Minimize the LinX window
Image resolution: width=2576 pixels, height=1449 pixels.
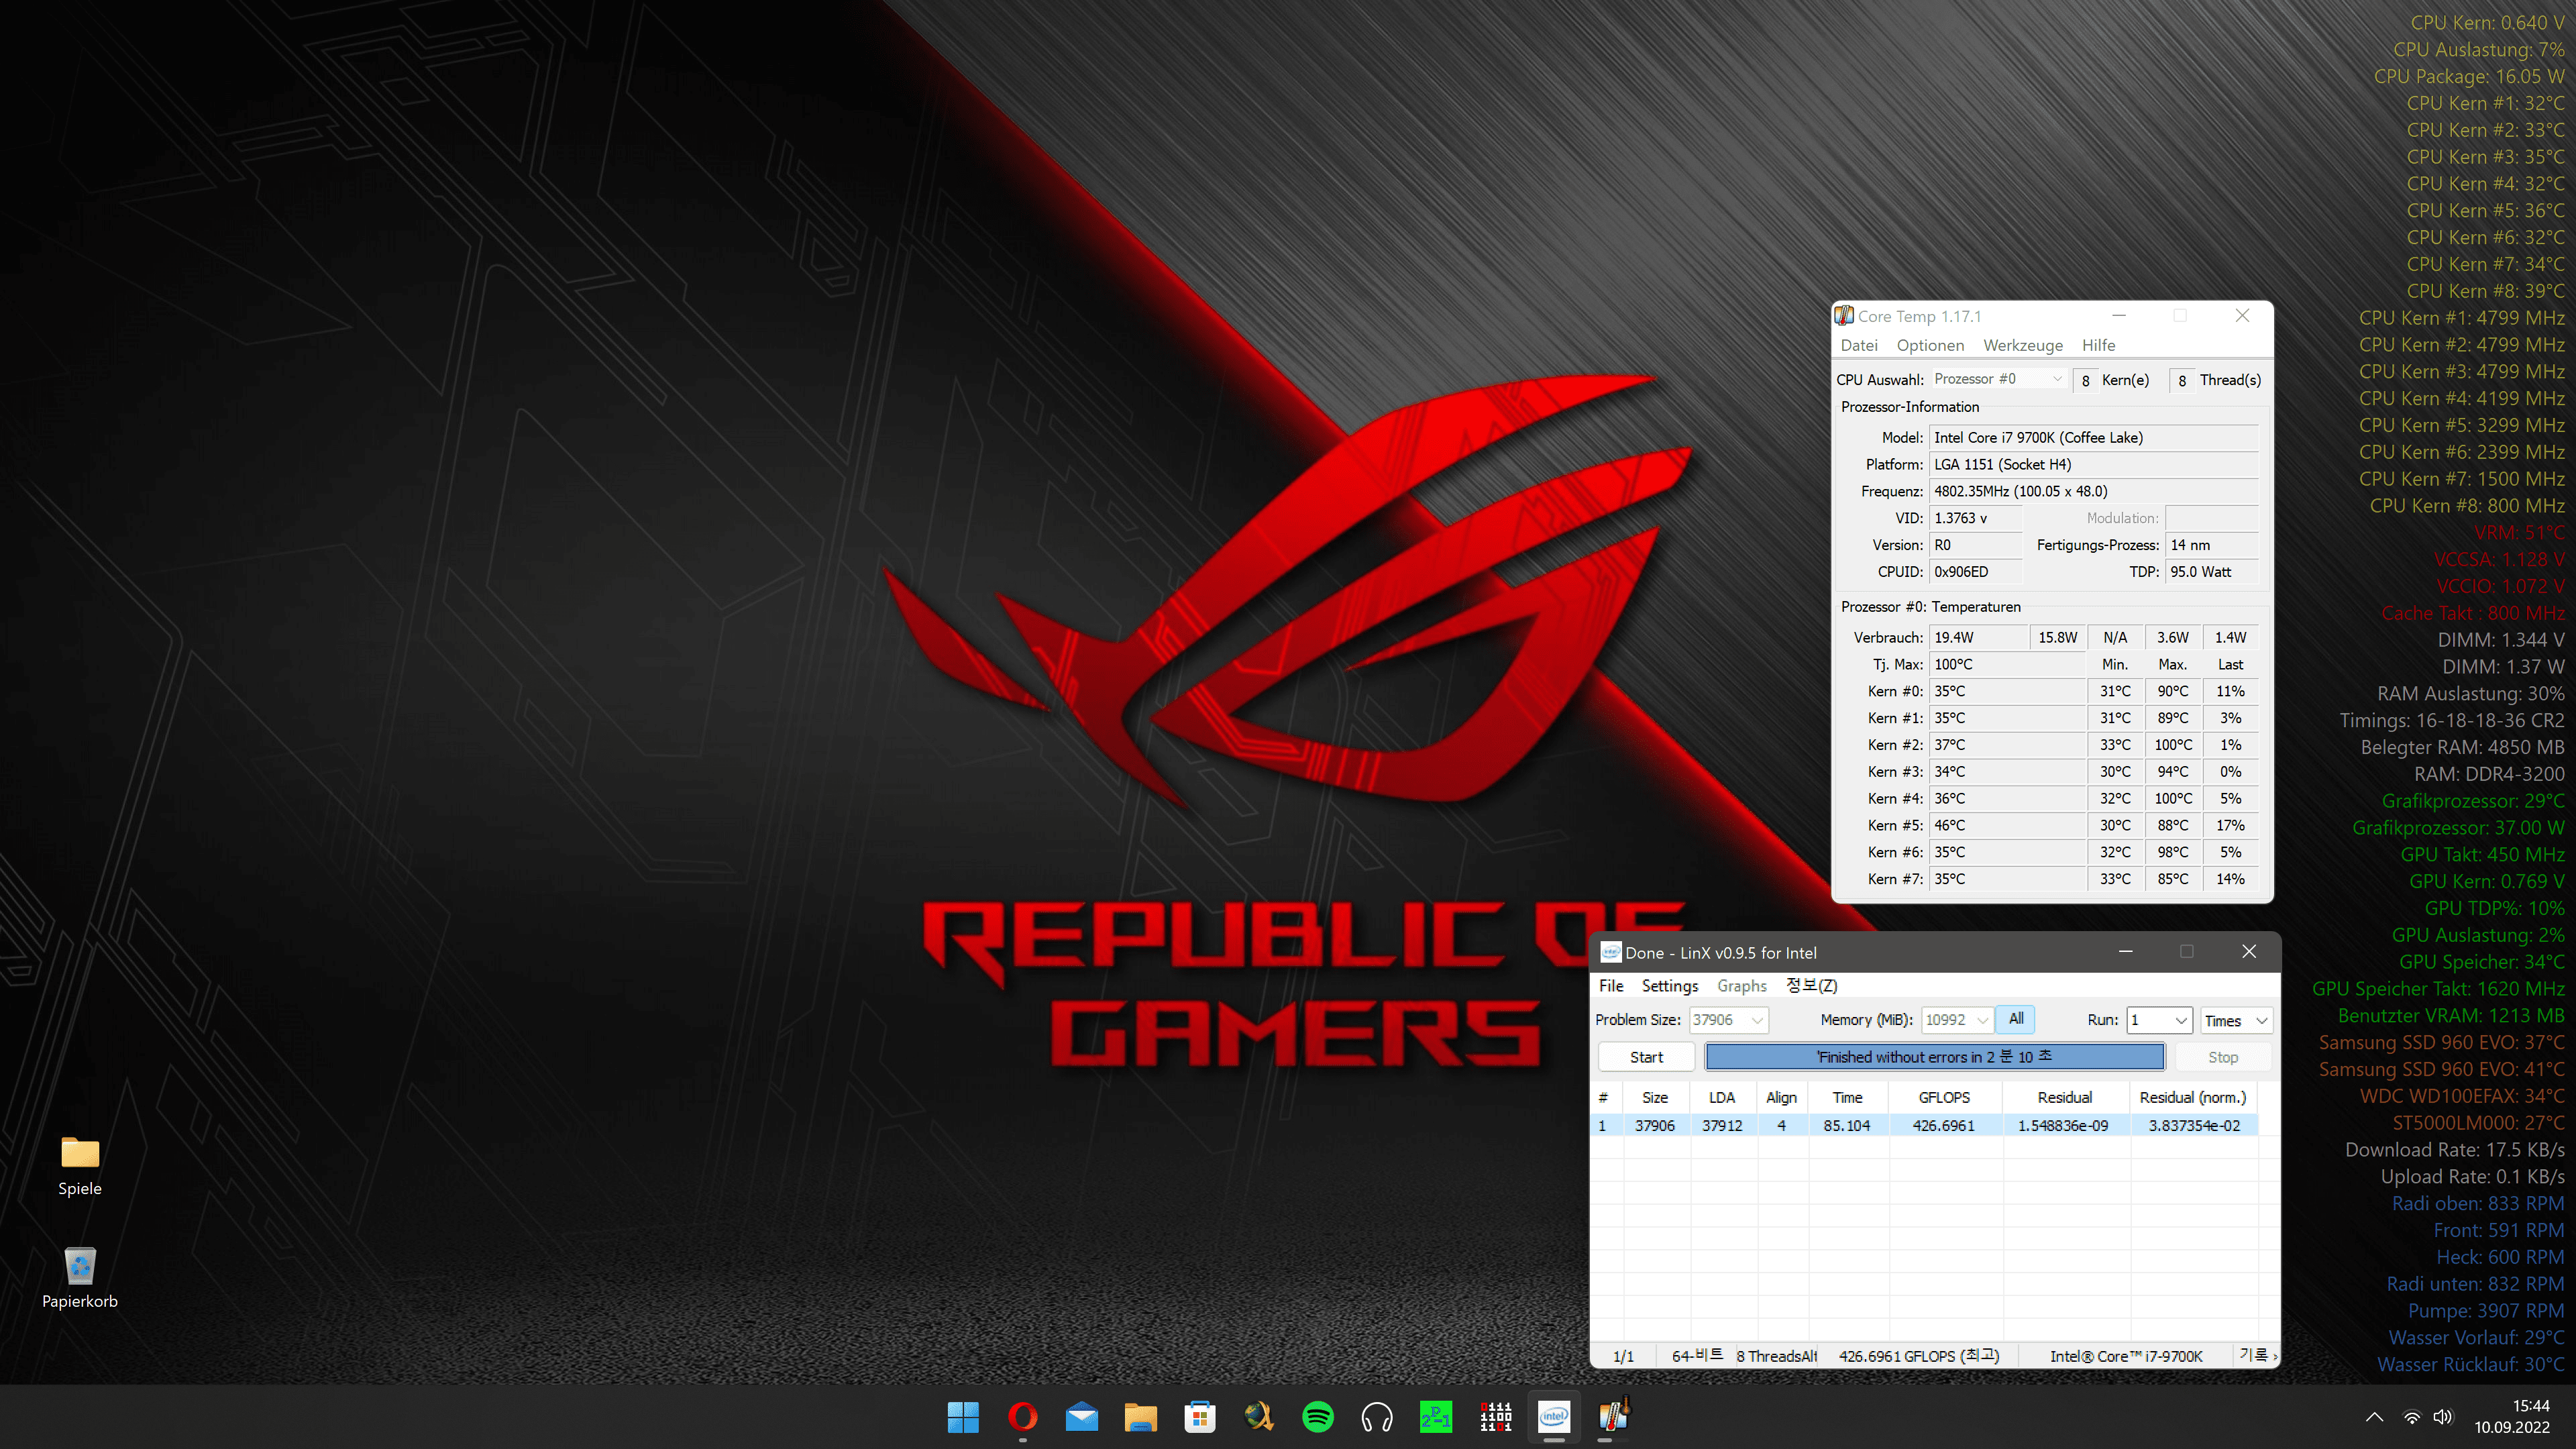pyautogui.click(x=2125, y=952)
